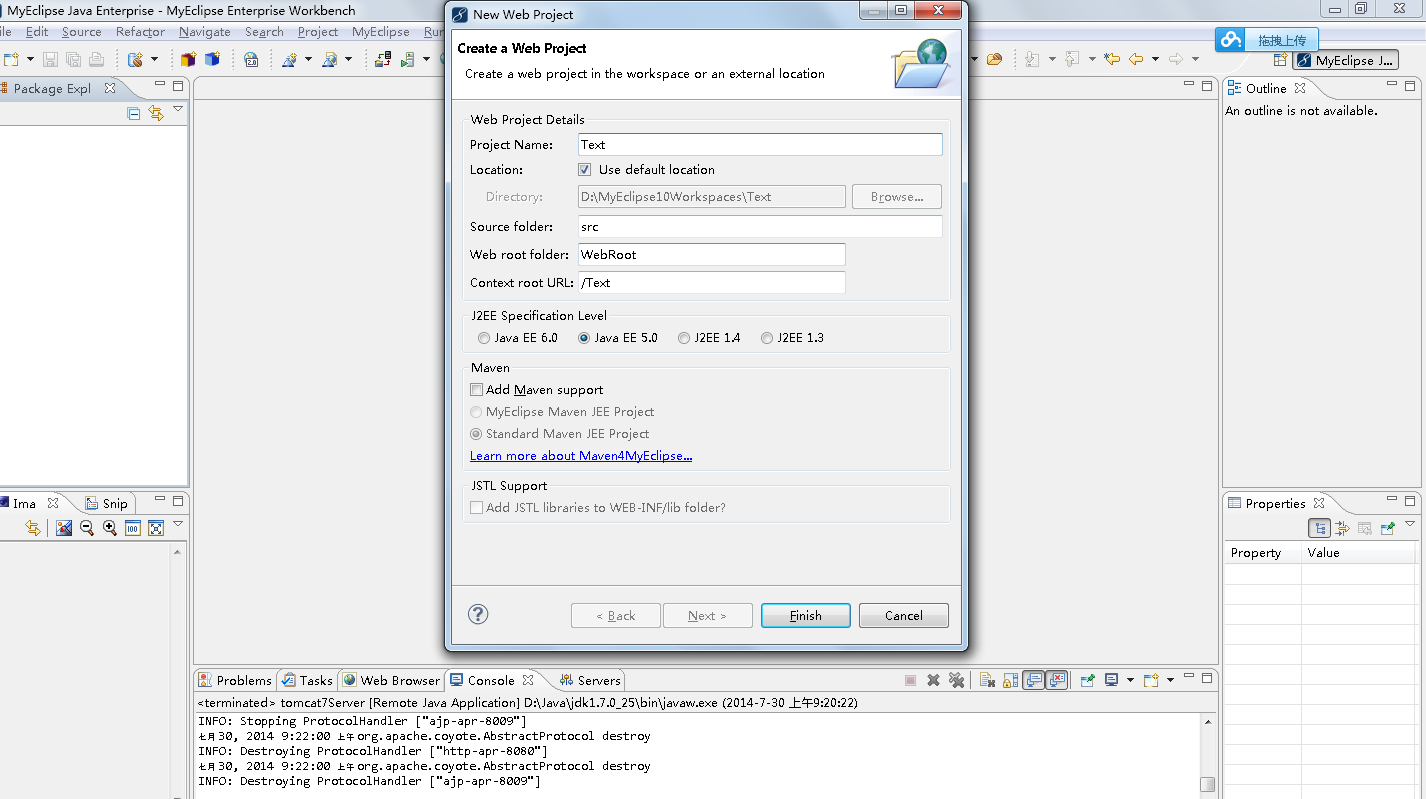Click the run/stop MyEclipse servers icon
This screenshot has width=1426, height=799.
[x=408, y=59]
